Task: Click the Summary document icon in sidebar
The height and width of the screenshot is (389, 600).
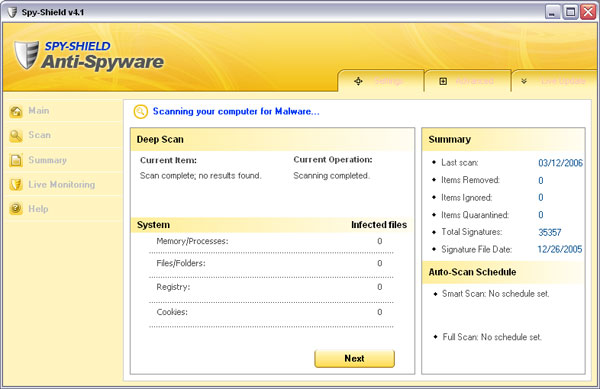Action: point(16,160)
